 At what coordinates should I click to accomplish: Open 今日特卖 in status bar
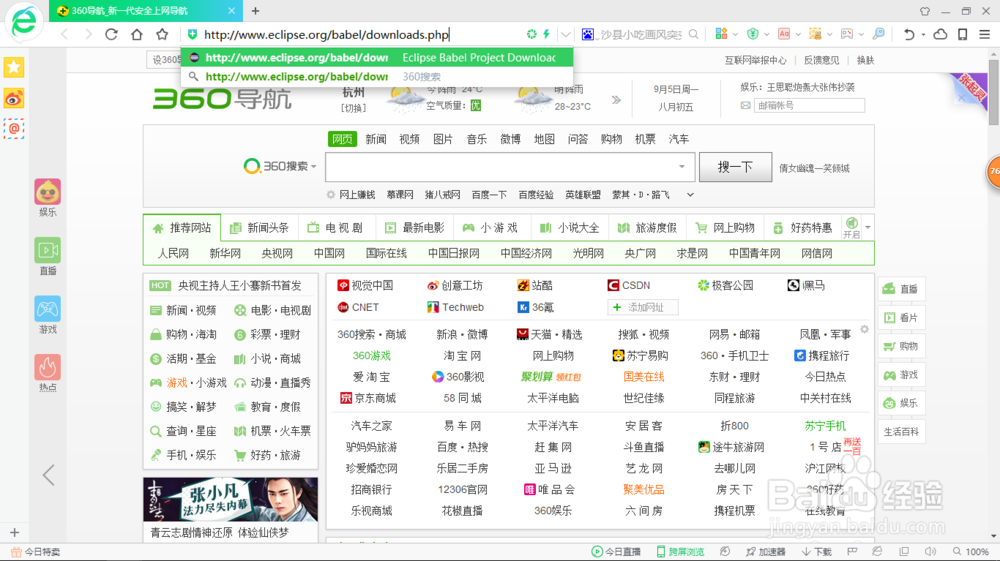[x=36, y=551]
